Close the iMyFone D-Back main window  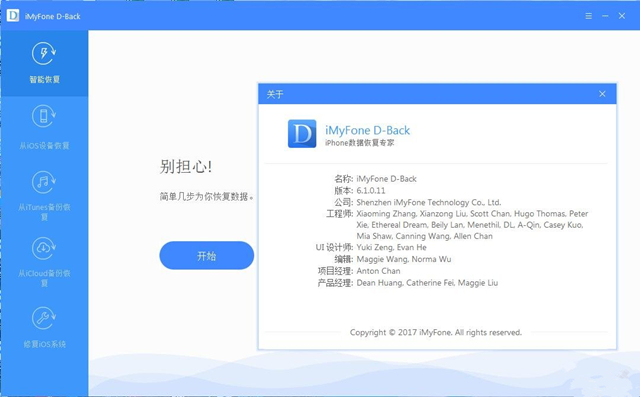tap(622, 16)
